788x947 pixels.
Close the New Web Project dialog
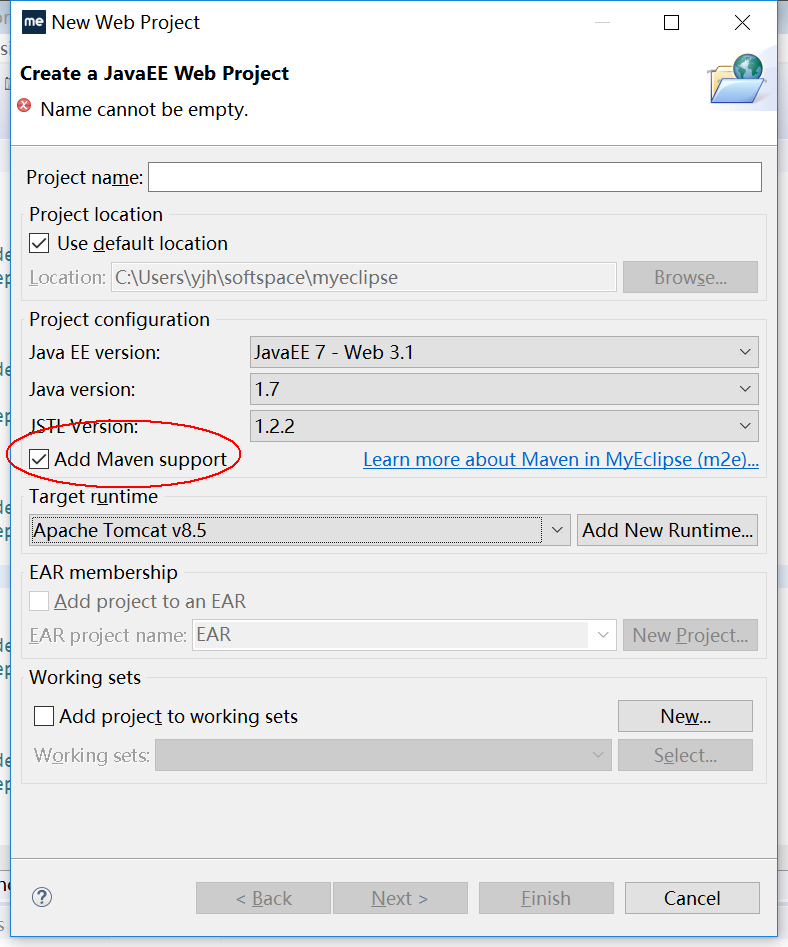tap(742, 22)
